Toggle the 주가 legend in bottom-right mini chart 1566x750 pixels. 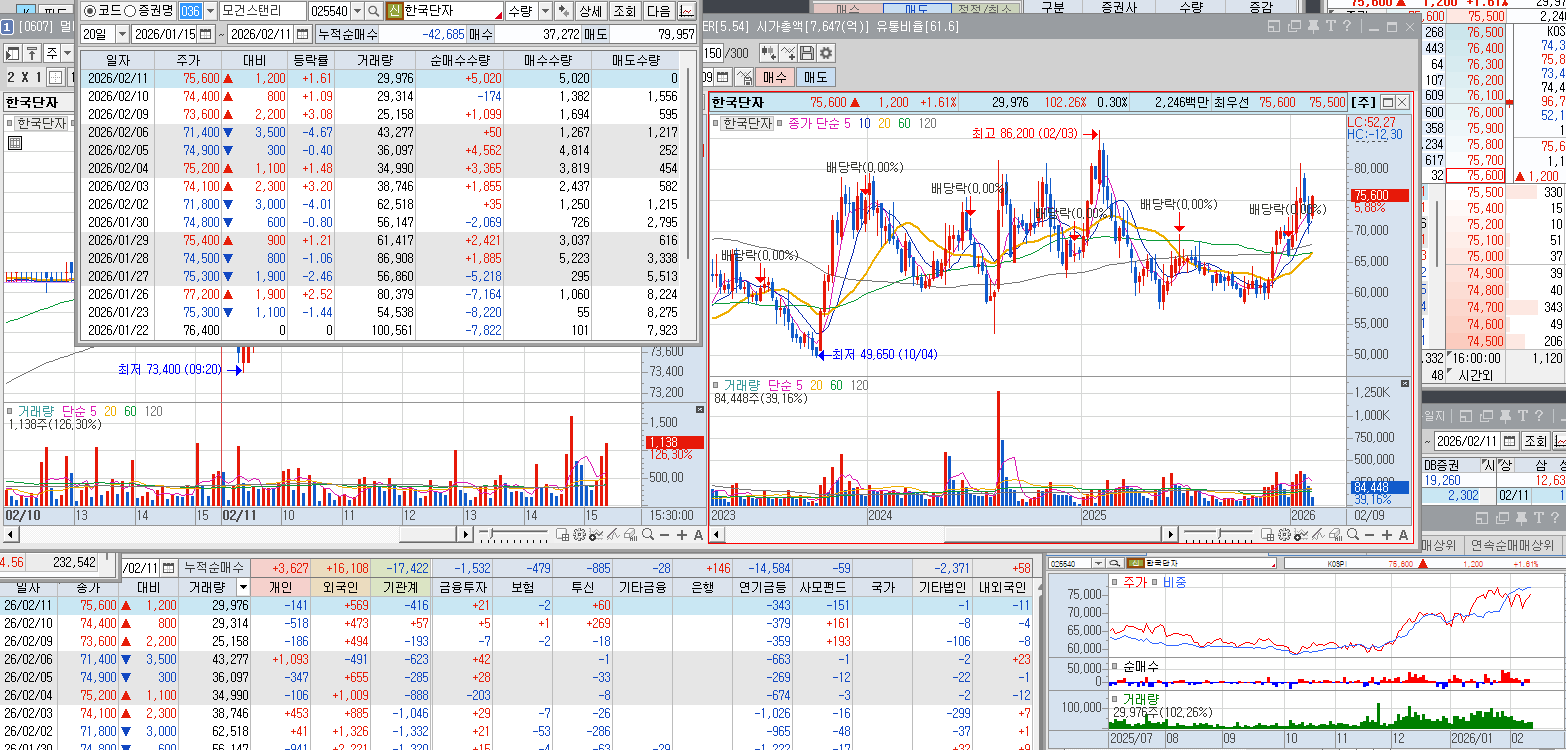tap(1137, 581)
